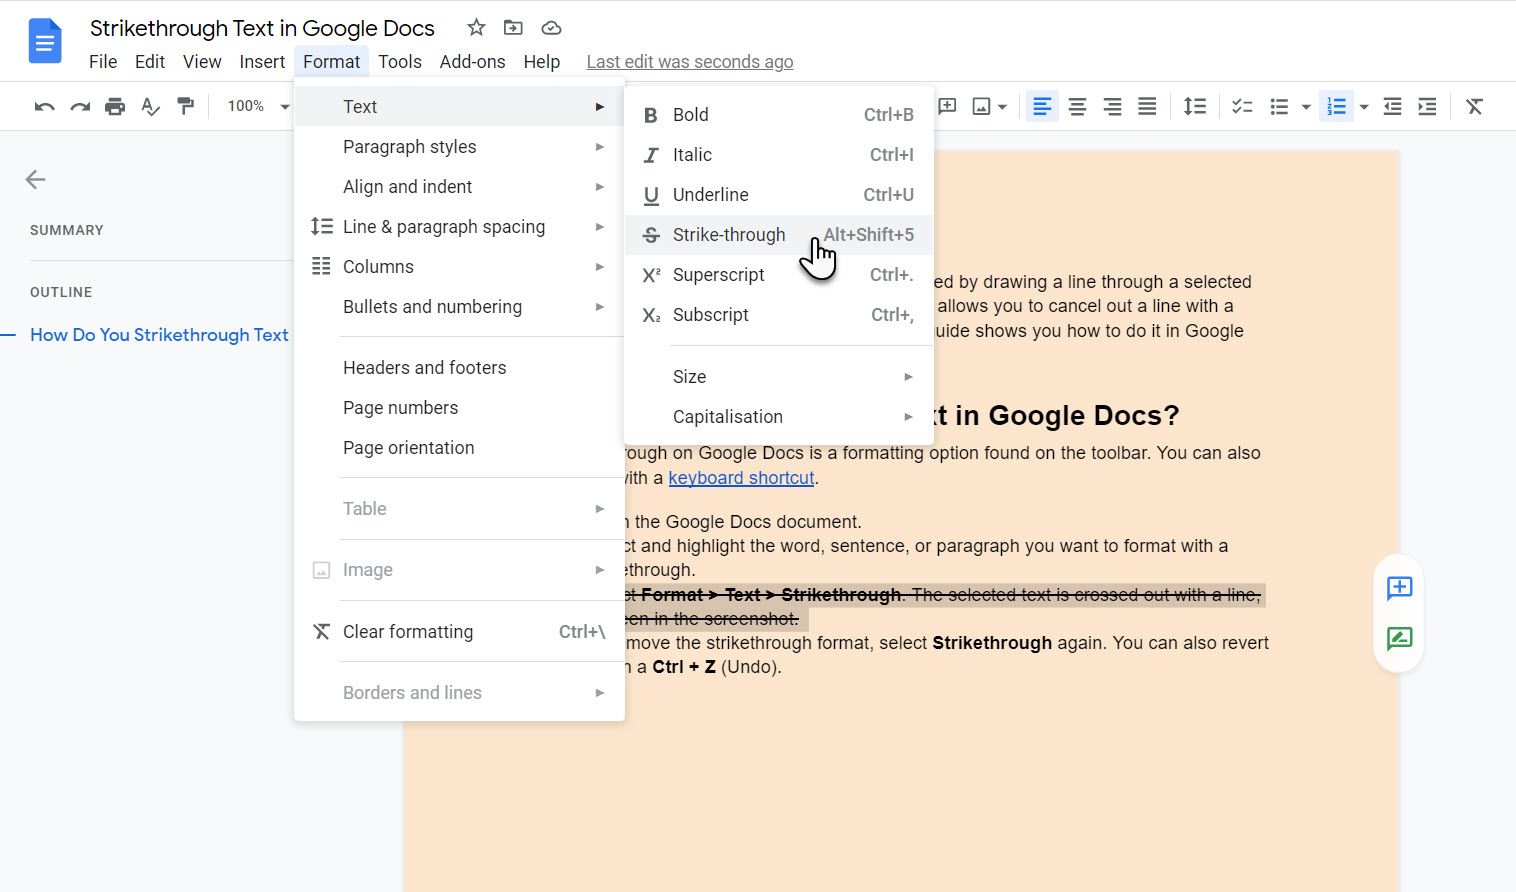This screenshot has width=1516, height=892.
Task: Follow the keyboard shortcut hyperlink
Action: (740, 478)
